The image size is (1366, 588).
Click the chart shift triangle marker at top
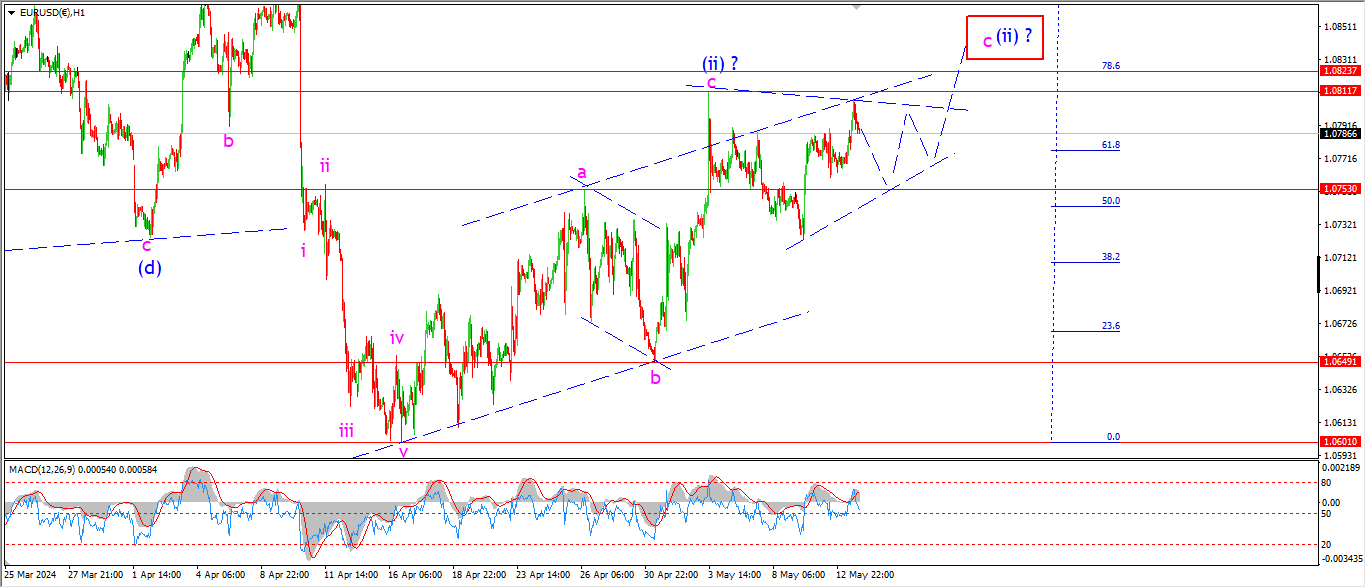point(856,6)
